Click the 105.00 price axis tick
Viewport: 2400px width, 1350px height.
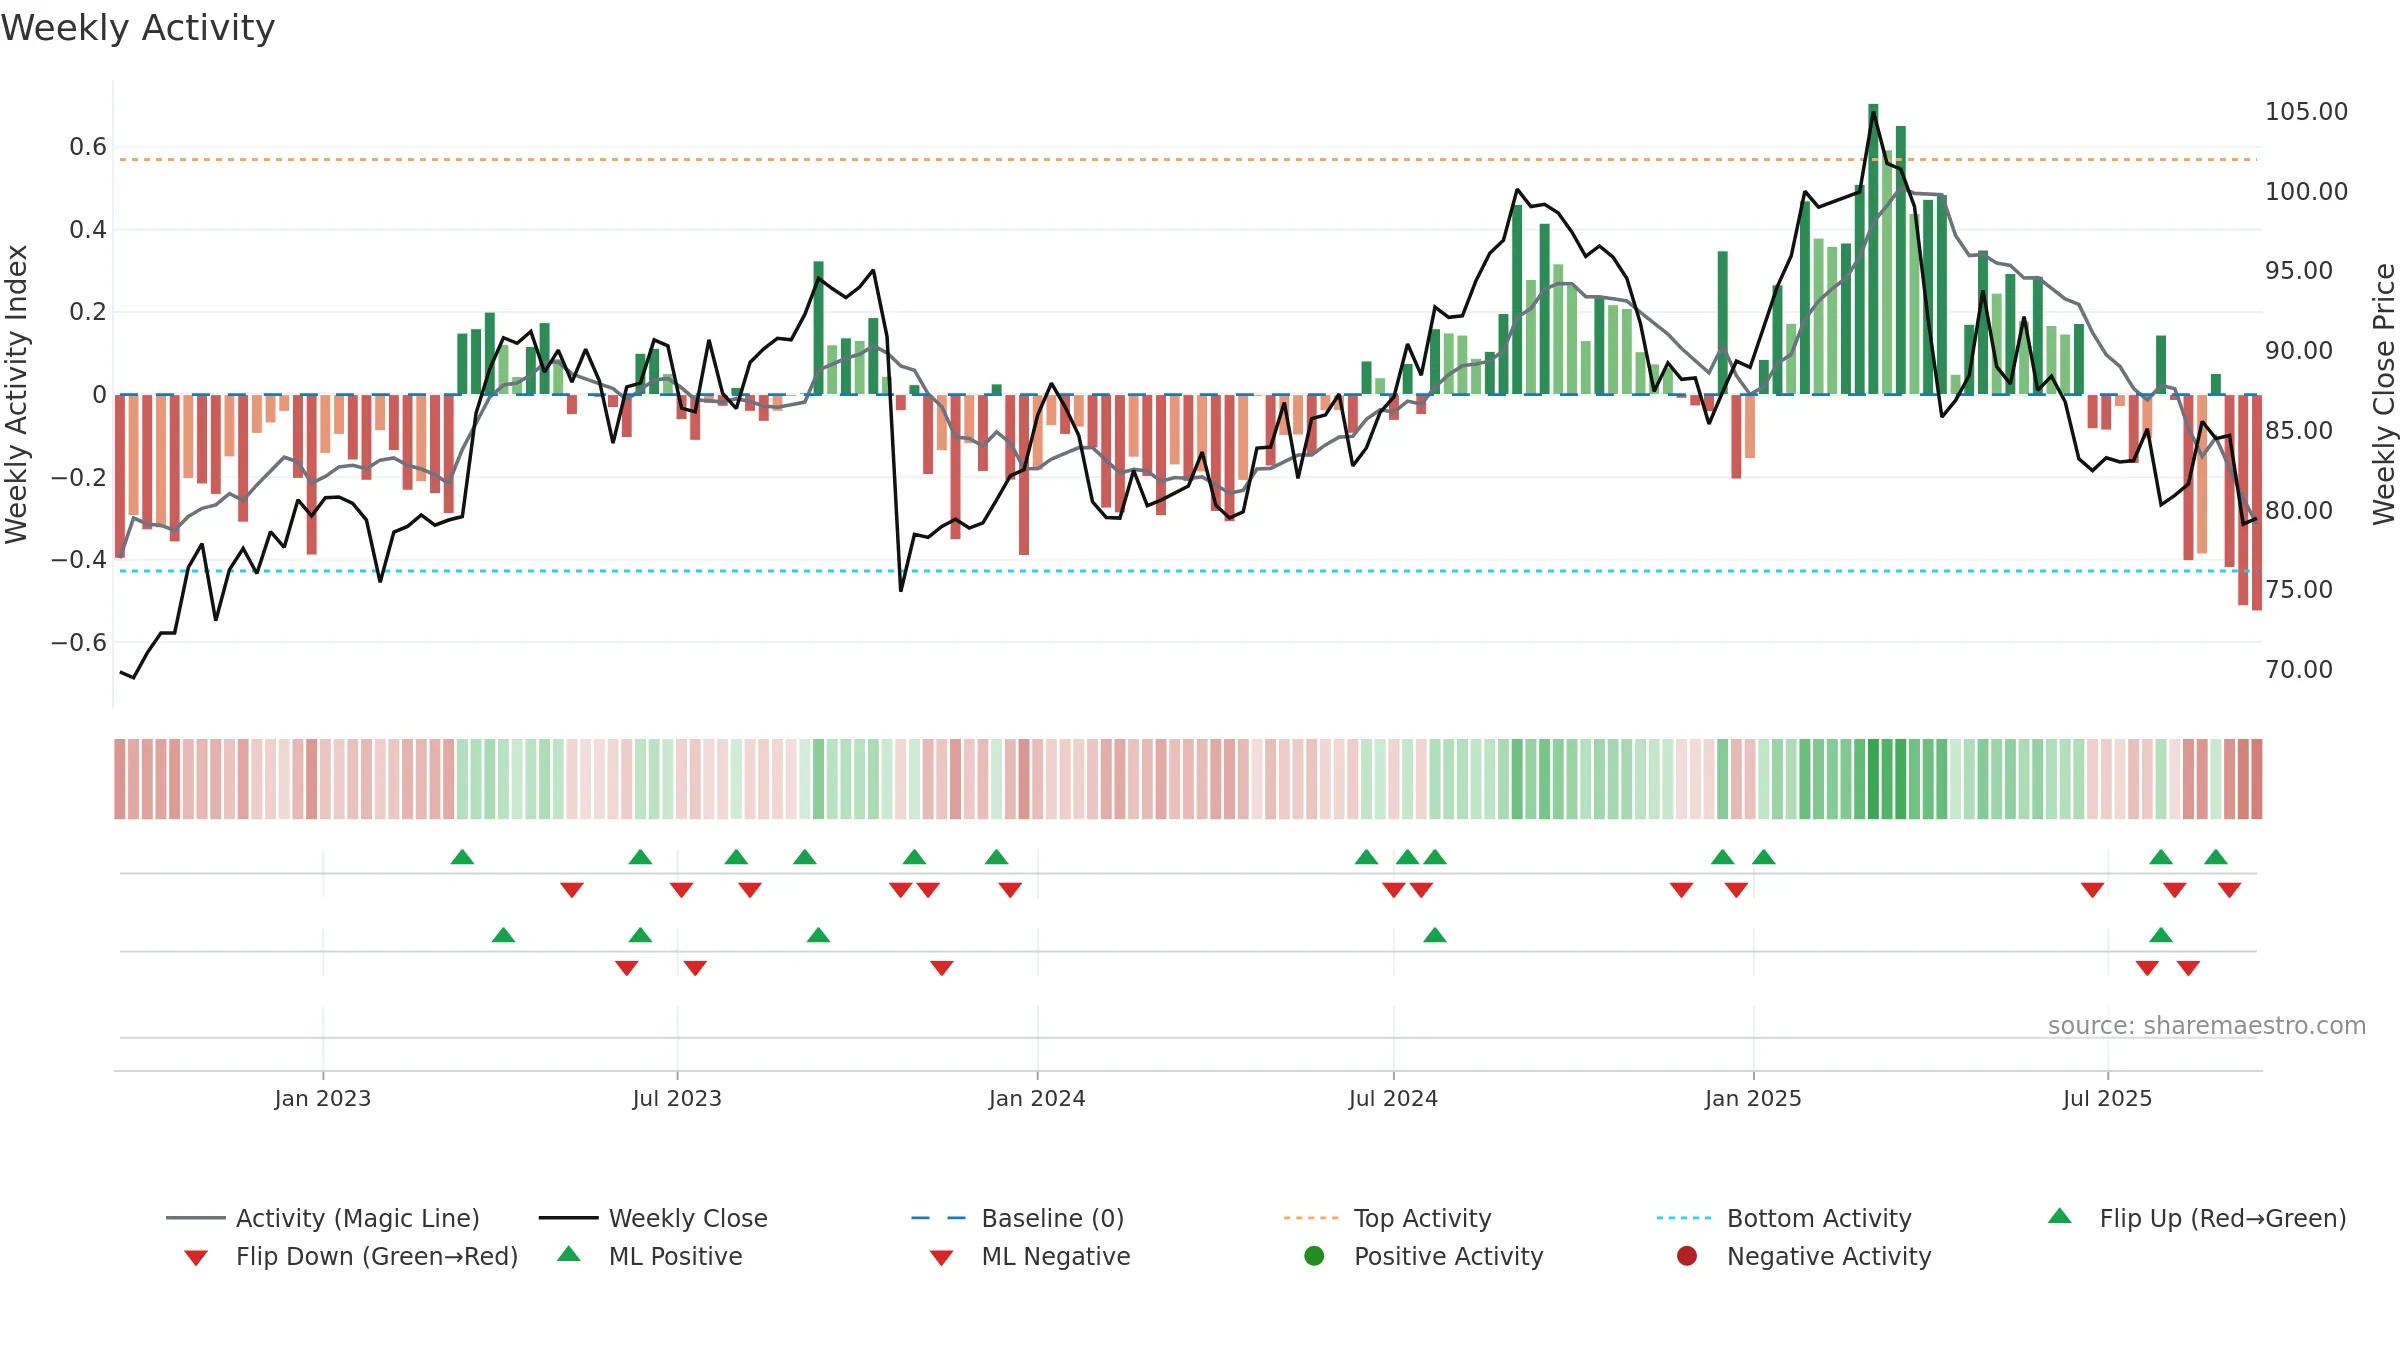[2306, 111]
